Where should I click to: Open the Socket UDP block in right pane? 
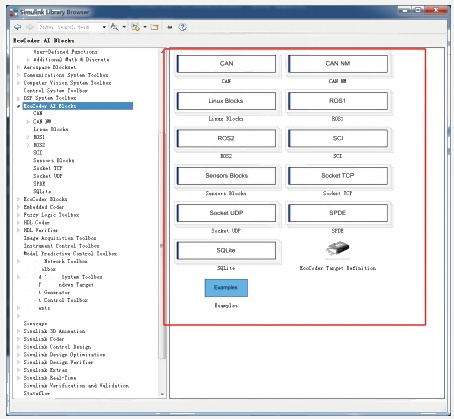226,213
